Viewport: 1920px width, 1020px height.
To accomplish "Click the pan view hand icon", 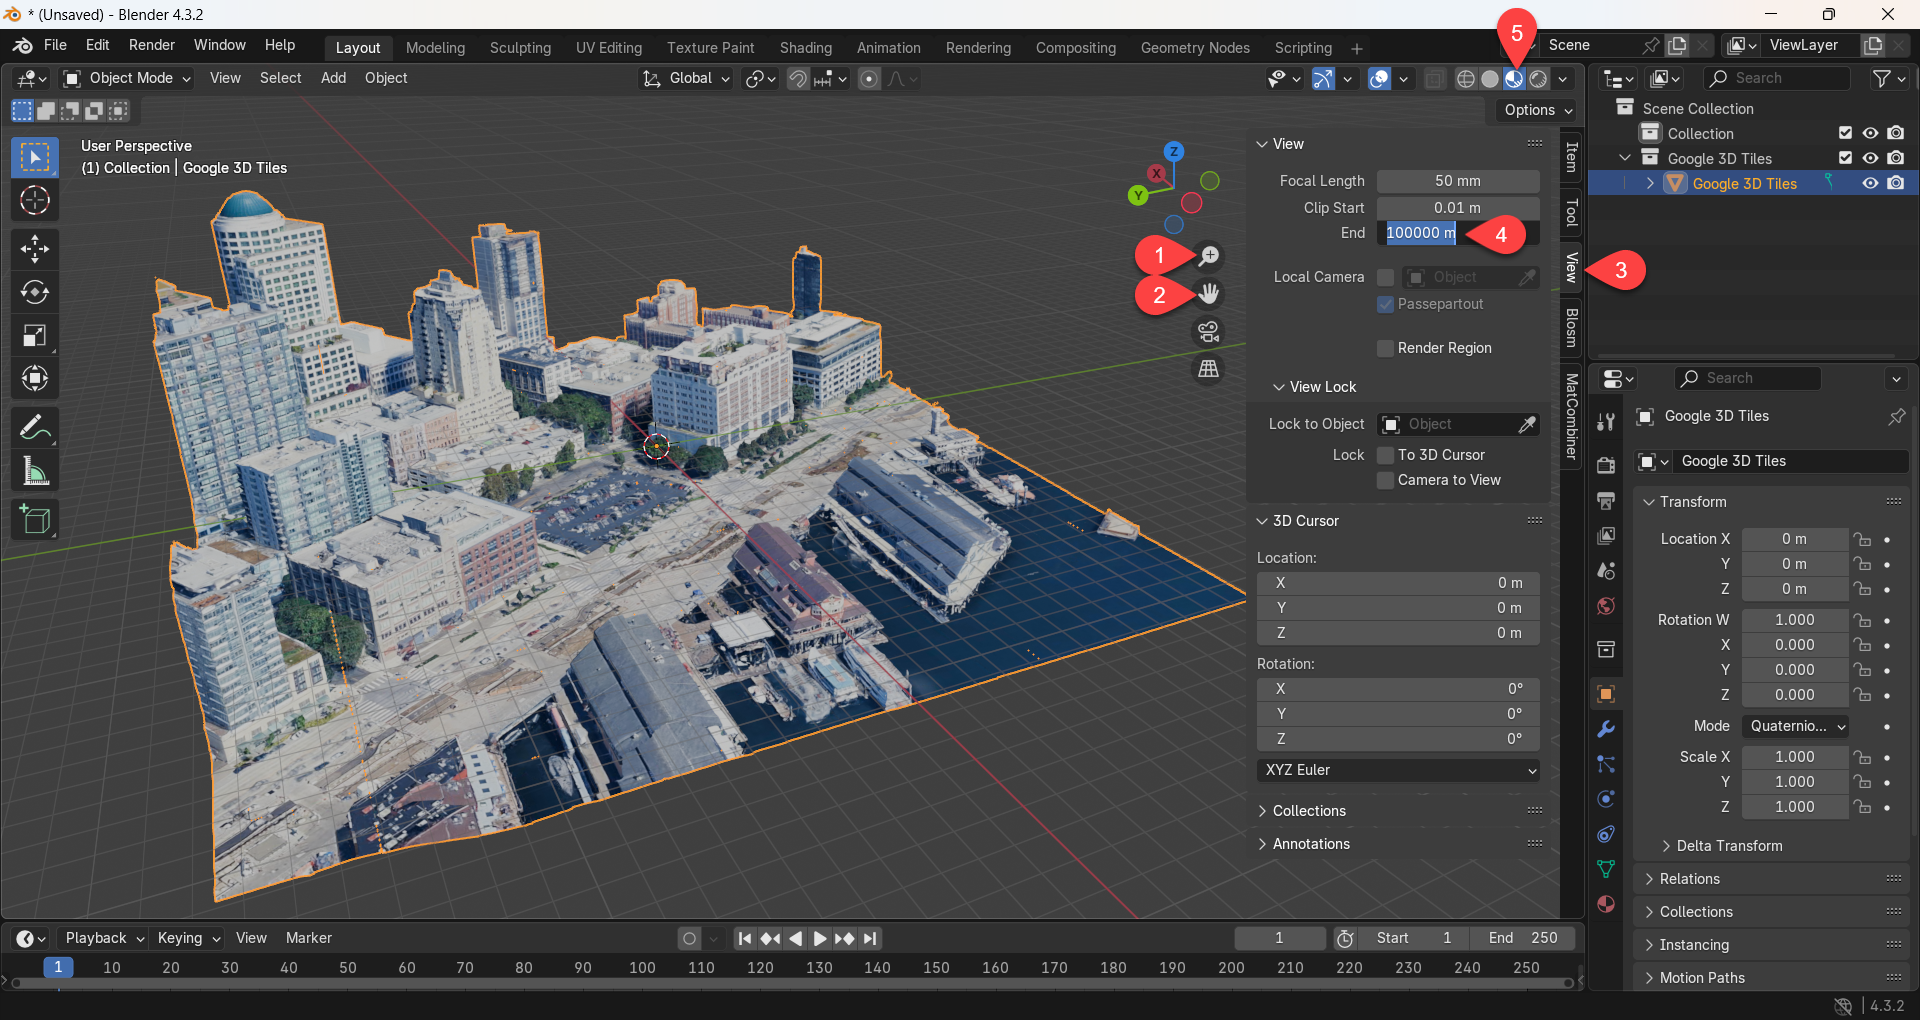I will [x=1209, y=293].
